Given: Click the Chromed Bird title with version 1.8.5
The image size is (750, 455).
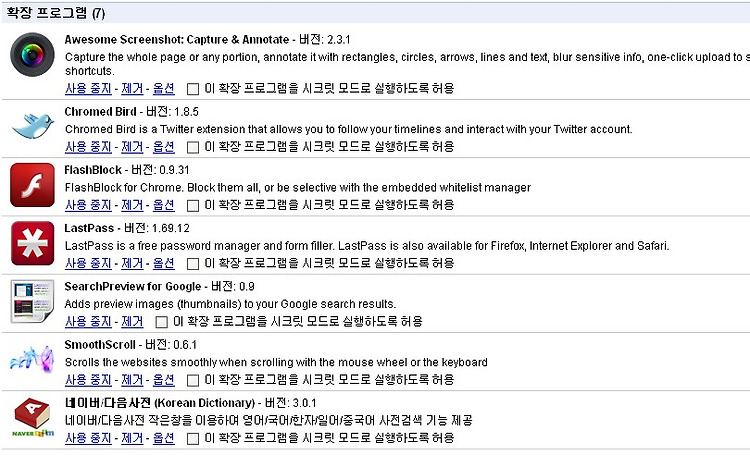Looking at the screenshot, I should (x=132, y=112).
